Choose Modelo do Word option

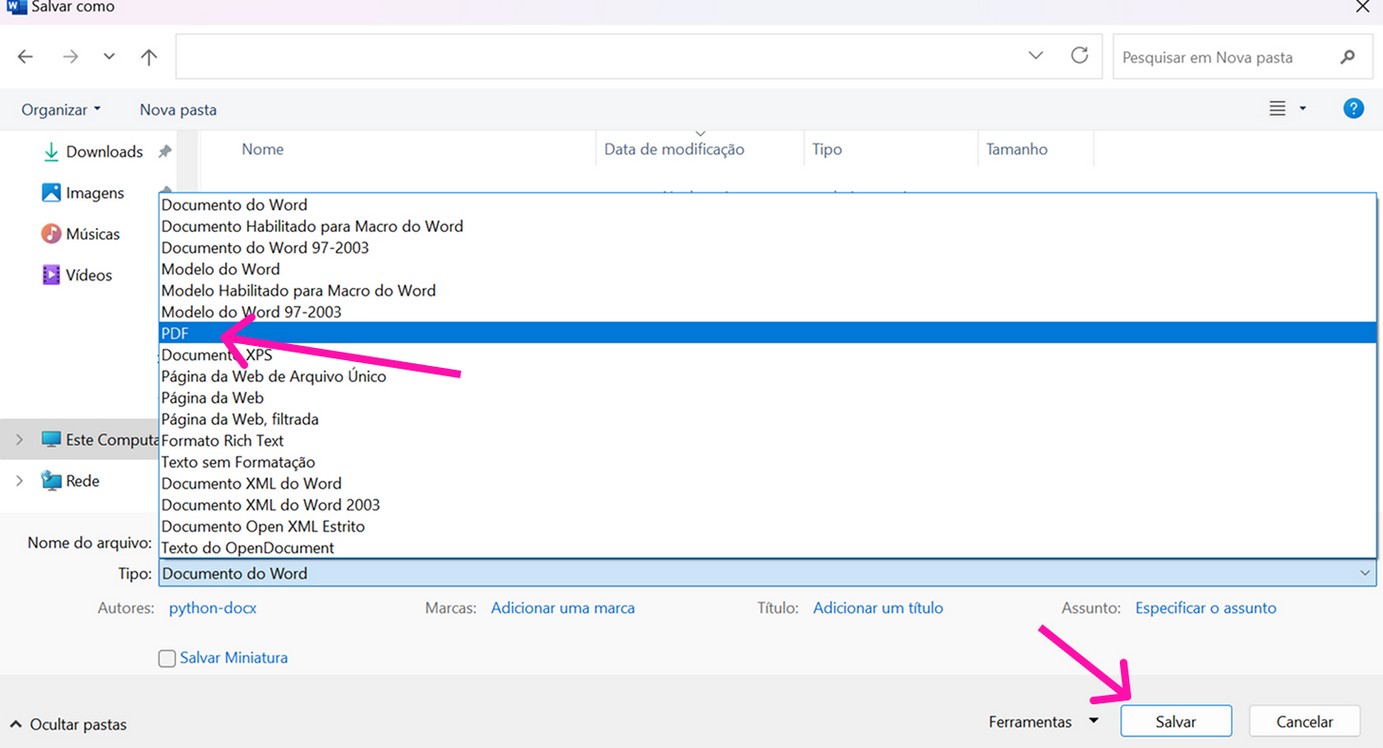(x=767, y=269)
